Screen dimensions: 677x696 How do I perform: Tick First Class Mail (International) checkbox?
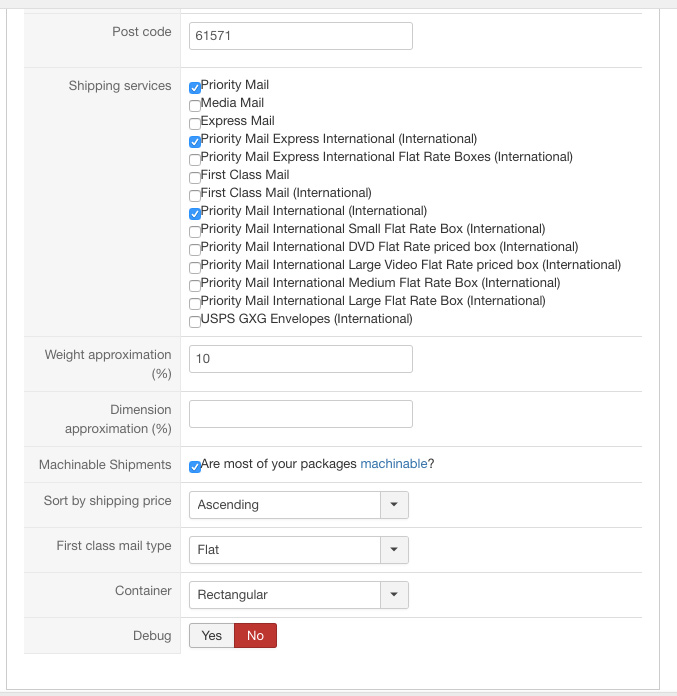point(195,195)
